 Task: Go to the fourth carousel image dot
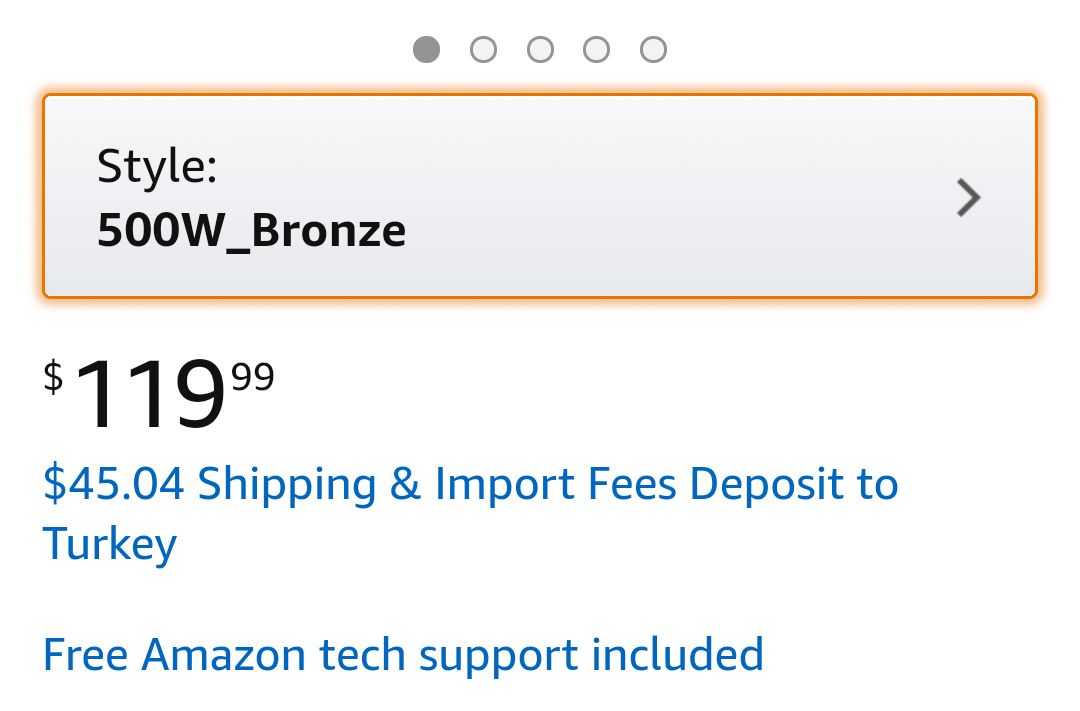tap(597, 49)
